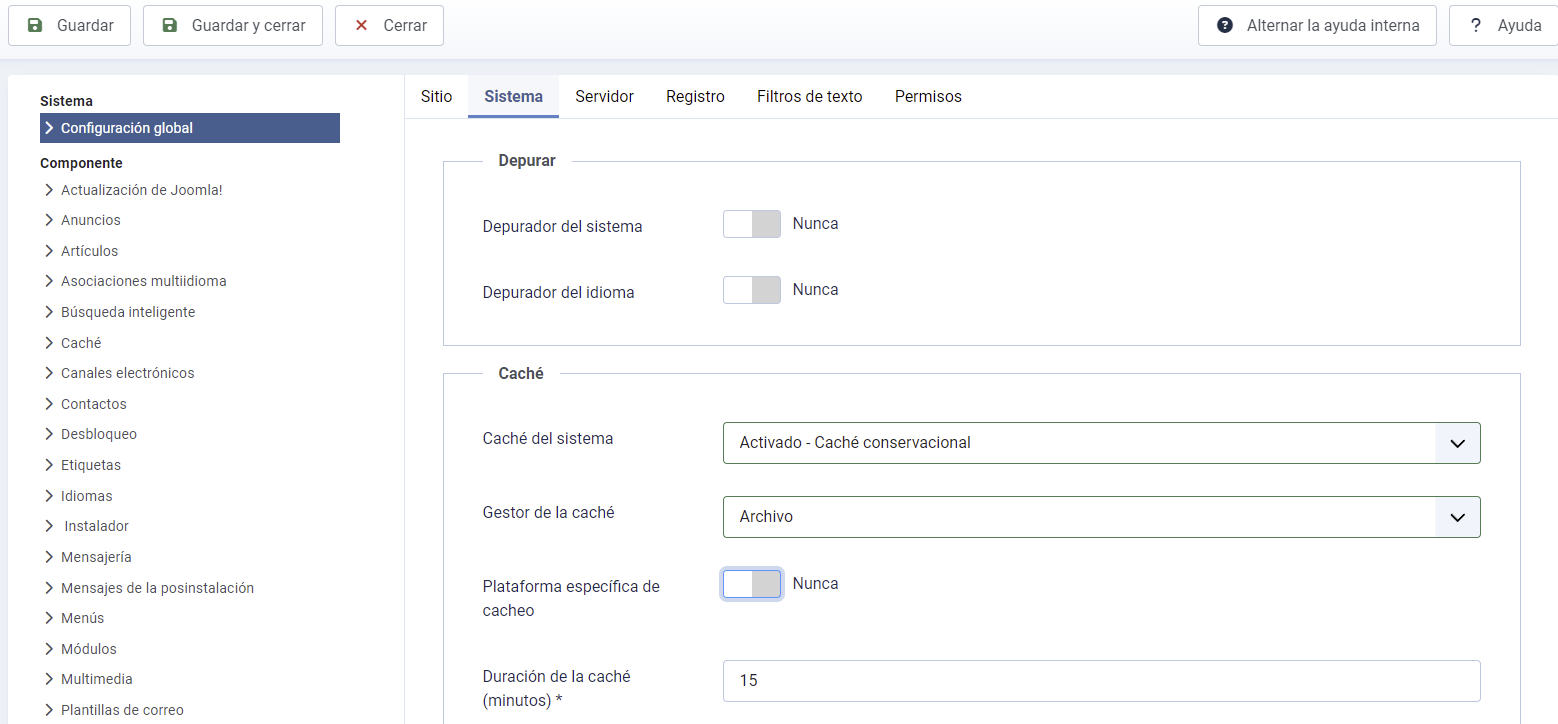This screenshot has width=1558, height=724.
Task: Toggle the Depurador del idioma switch
Action: coord(752,290)
